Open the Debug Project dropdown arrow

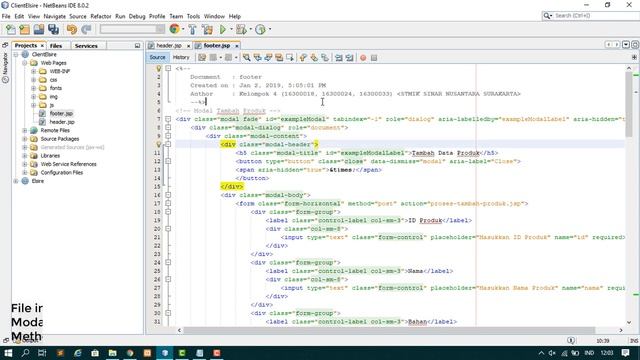point(251,29)
